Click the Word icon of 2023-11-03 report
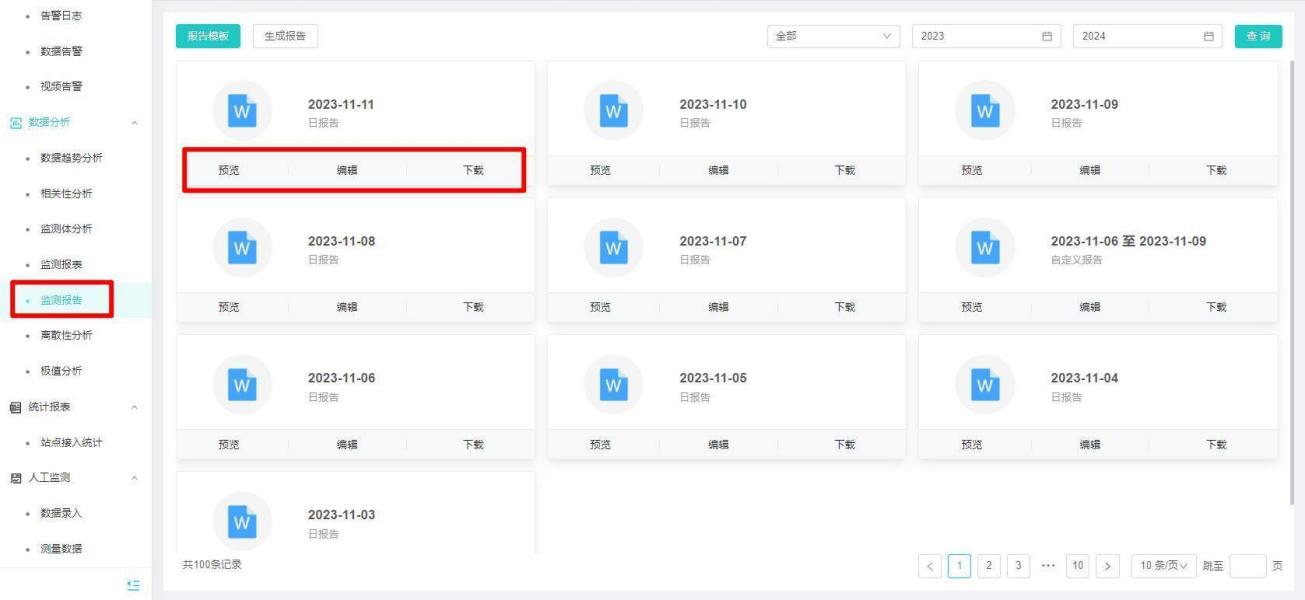1305x600 pixels. point(242,521)
